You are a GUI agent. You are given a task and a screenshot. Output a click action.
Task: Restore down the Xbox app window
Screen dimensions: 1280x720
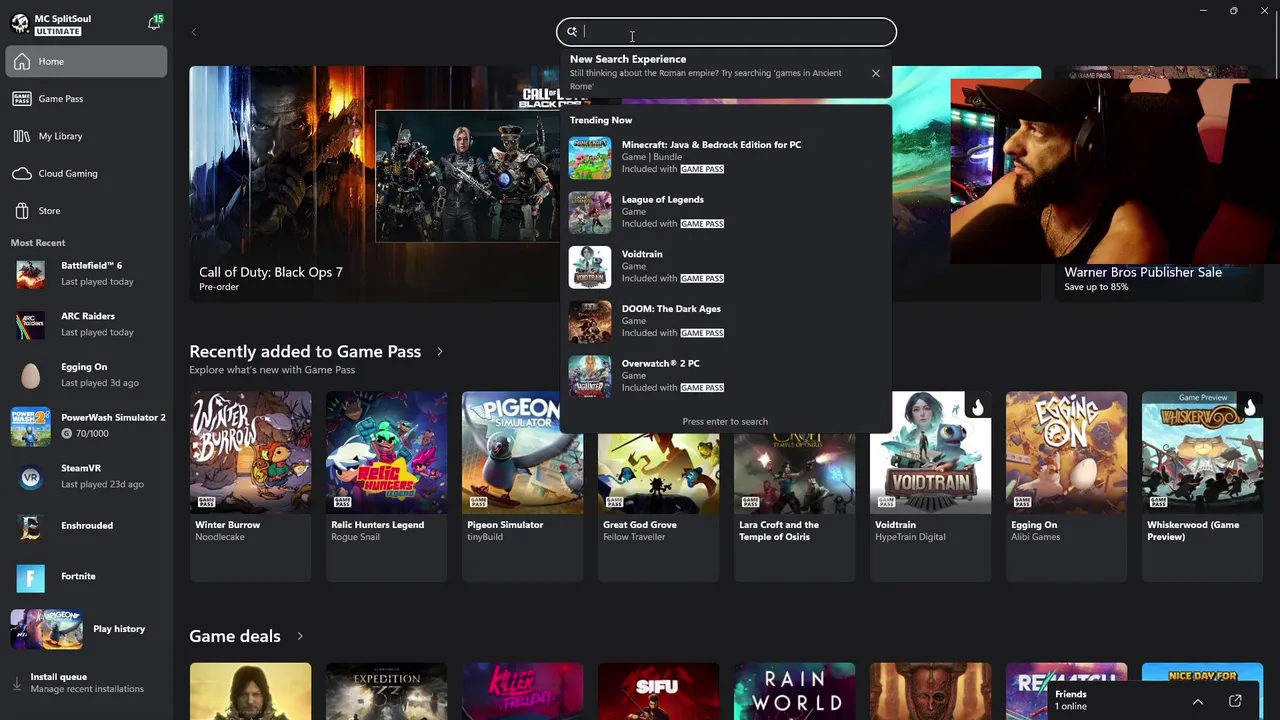pos(1234,11)
